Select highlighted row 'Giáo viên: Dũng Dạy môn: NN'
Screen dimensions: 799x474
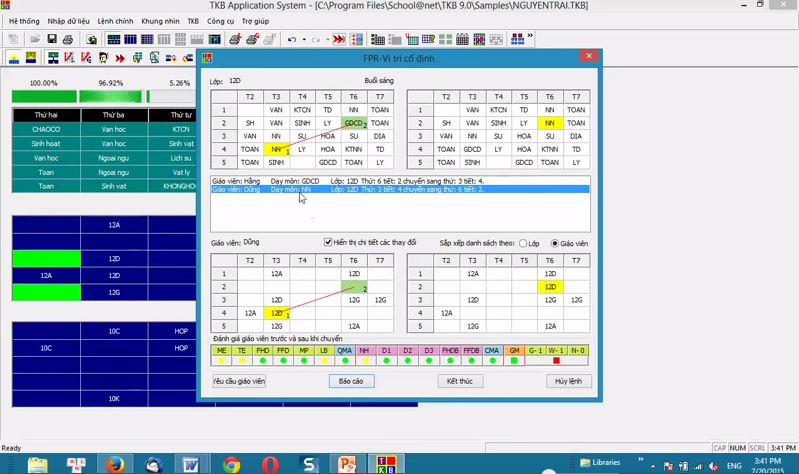[x=400, y=189]
